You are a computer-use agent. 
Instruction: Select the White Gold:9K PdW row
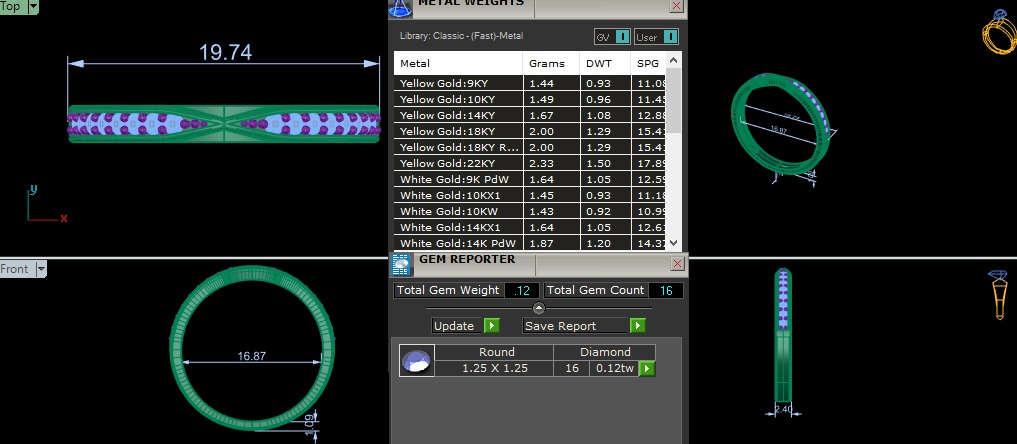click(x=530, y=180)
